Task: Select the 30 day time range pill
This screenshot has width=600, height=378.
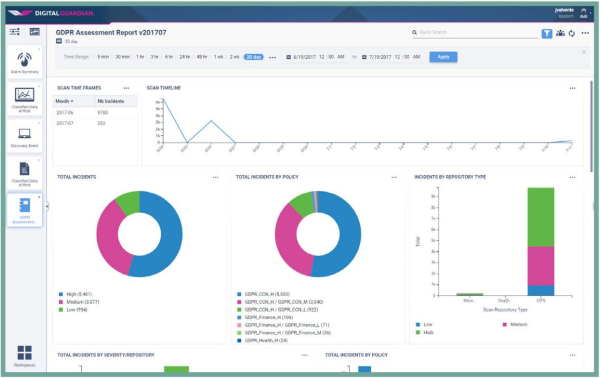Action: [x=253, y=57]
